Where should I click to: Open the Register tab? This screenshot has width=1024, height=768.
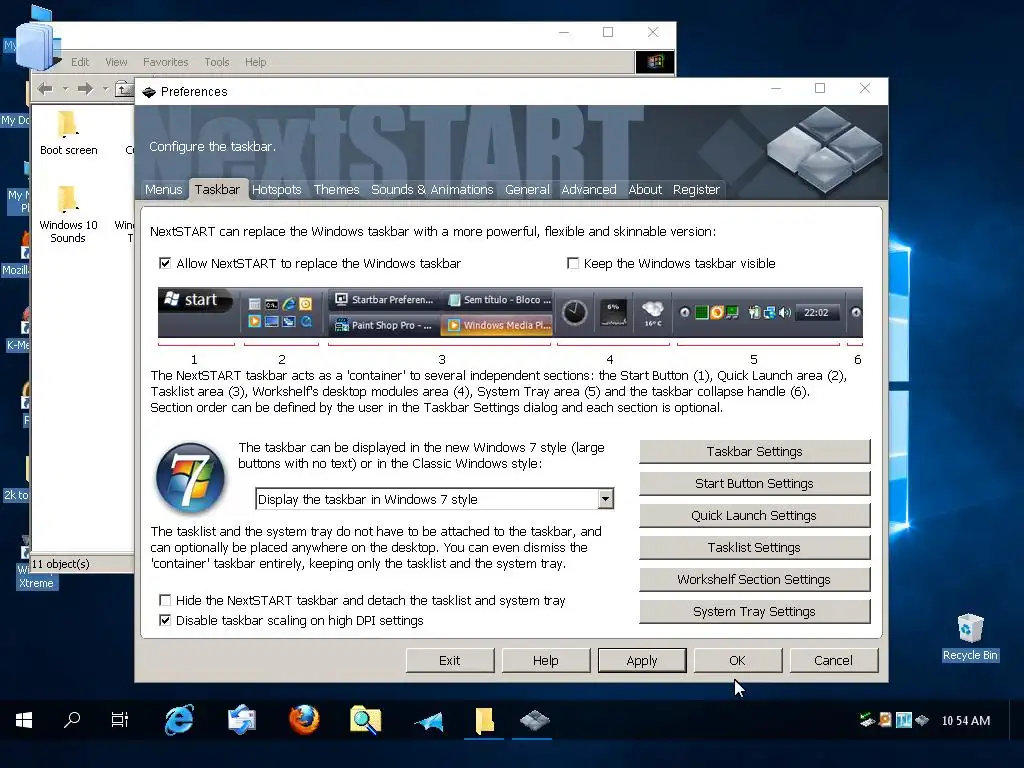696,189
